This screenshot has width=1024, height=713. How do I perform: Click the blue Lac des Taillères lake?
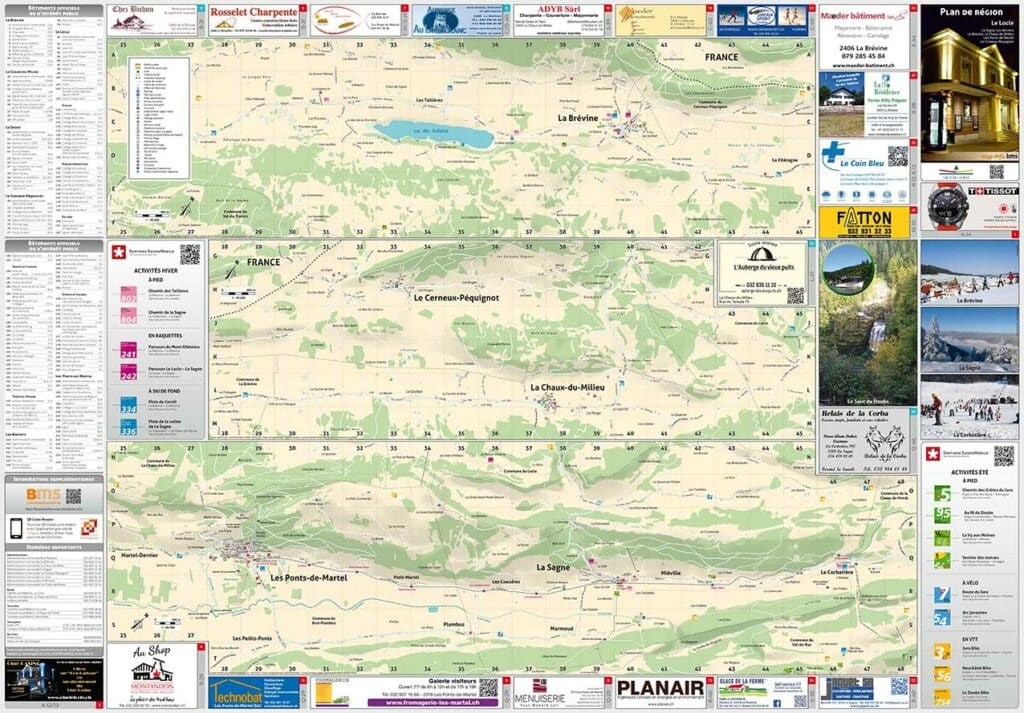[x=433, y=133]
